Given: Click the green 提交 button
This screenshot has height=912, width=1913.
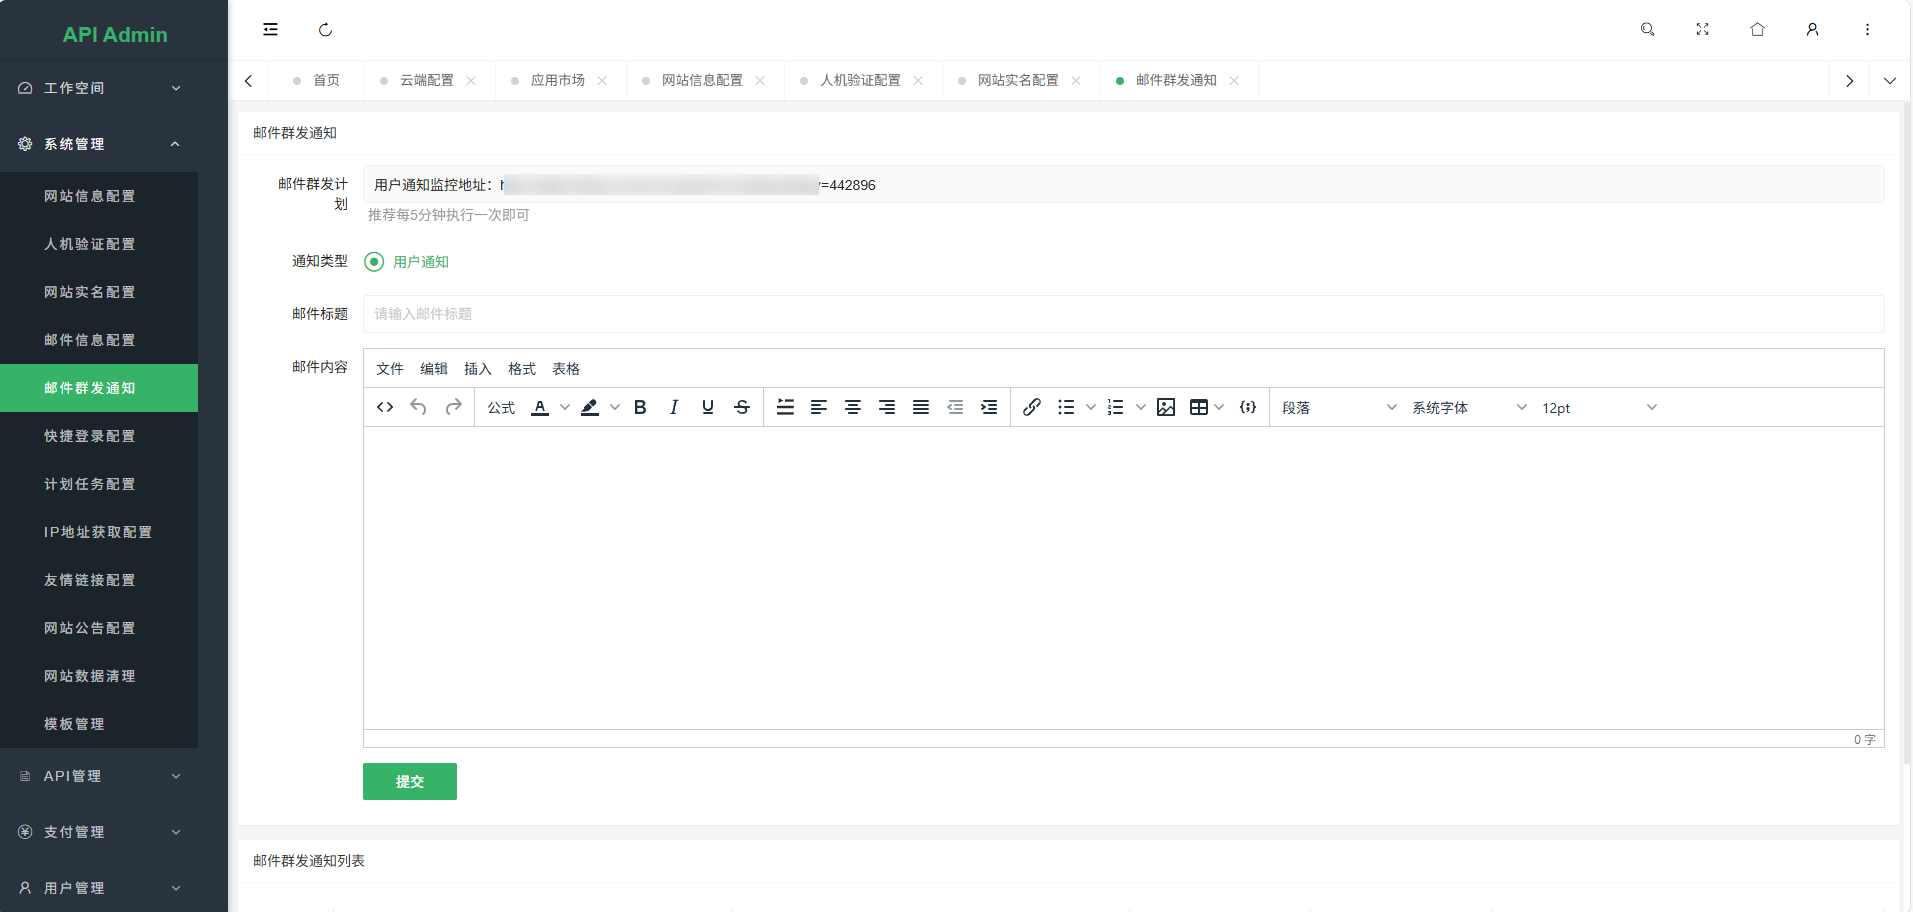Looking at the screenshot, I should tap(410, 782).
